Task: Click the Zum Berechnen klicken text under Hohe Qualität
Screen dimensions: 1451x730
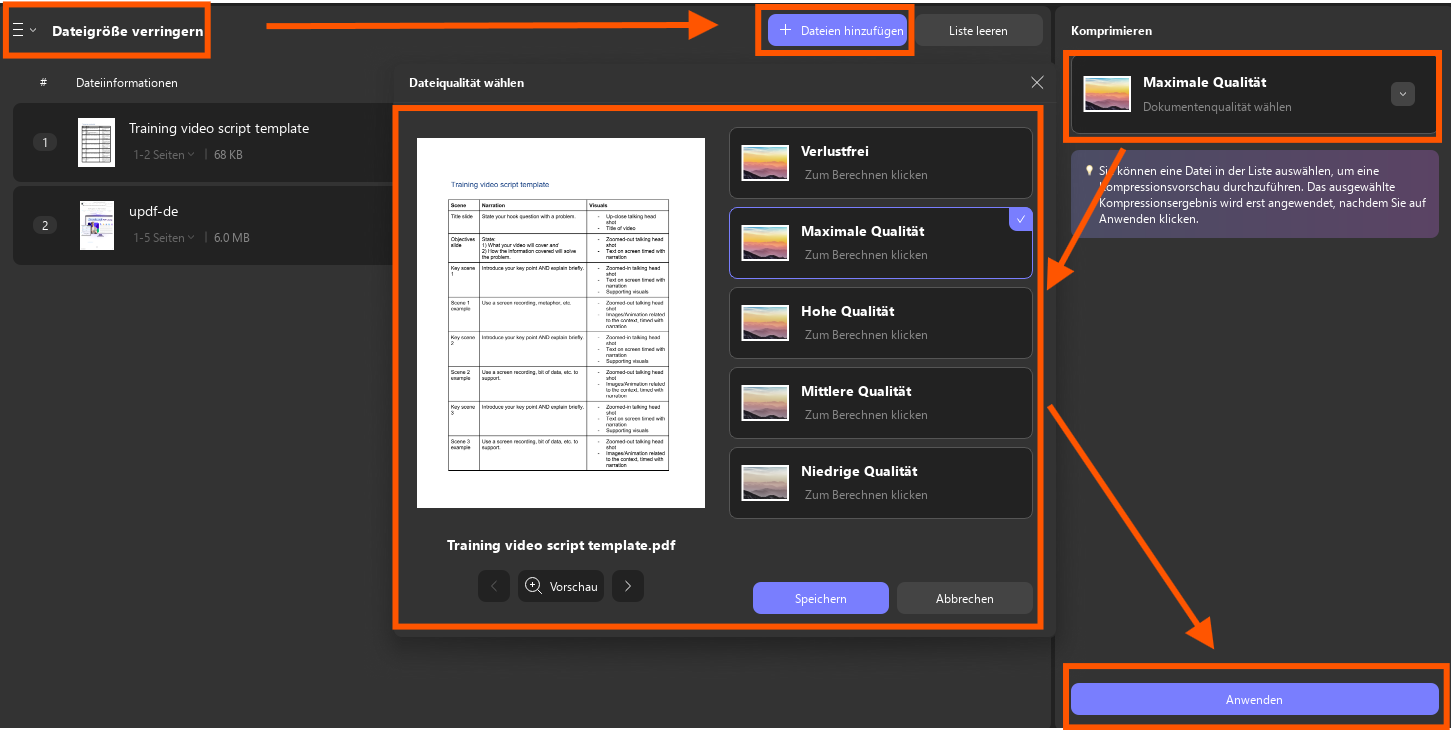Action: point(866,335)
